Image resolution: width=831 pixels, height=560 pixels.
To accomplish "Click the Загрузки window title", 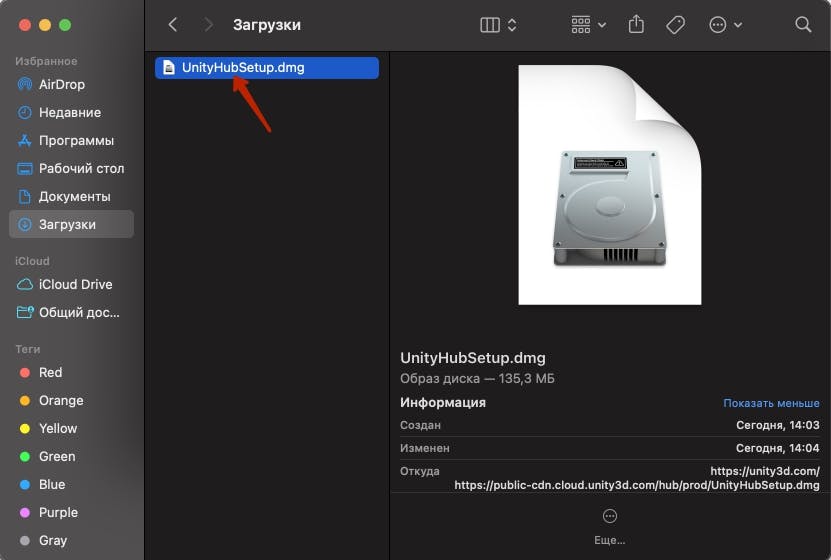I will [x=267, y=25].
